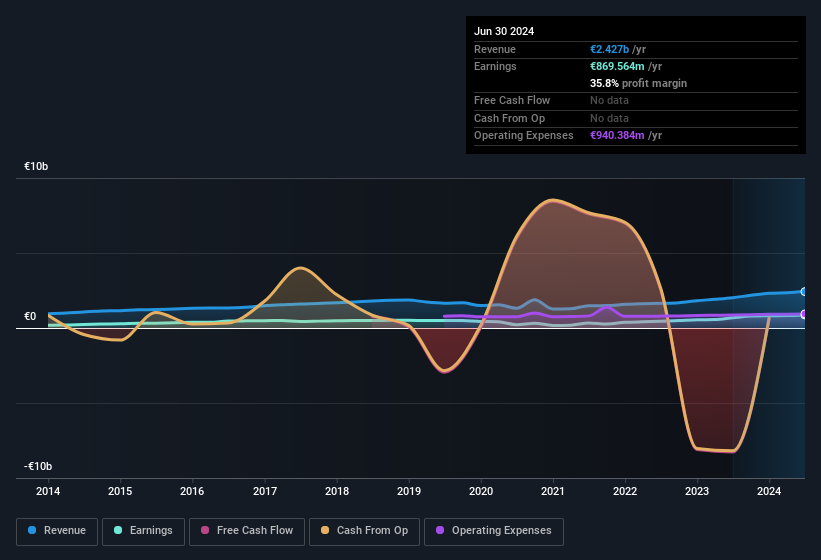821x560 pixels.
Task: Select the 2014 x-axis label
Action: pyautogui.click(x=48, y=491)
